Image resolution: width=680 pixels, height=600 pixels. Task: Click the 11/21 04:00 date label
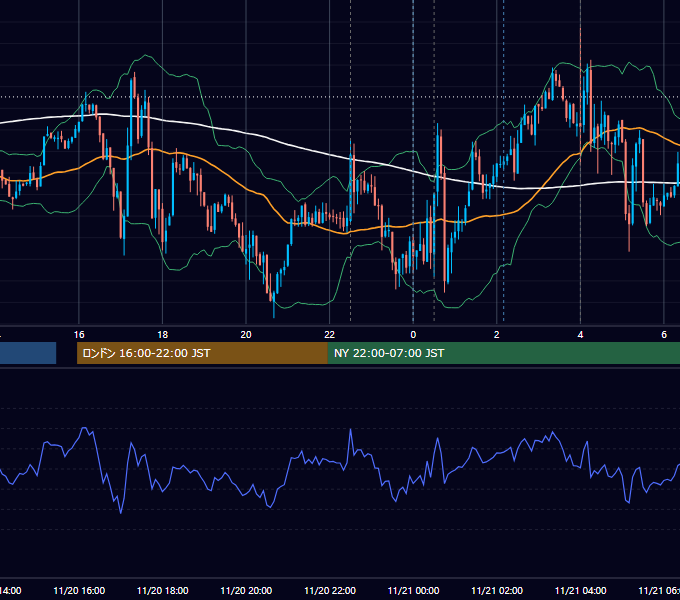pyautogui.click(x=581, y=590)
